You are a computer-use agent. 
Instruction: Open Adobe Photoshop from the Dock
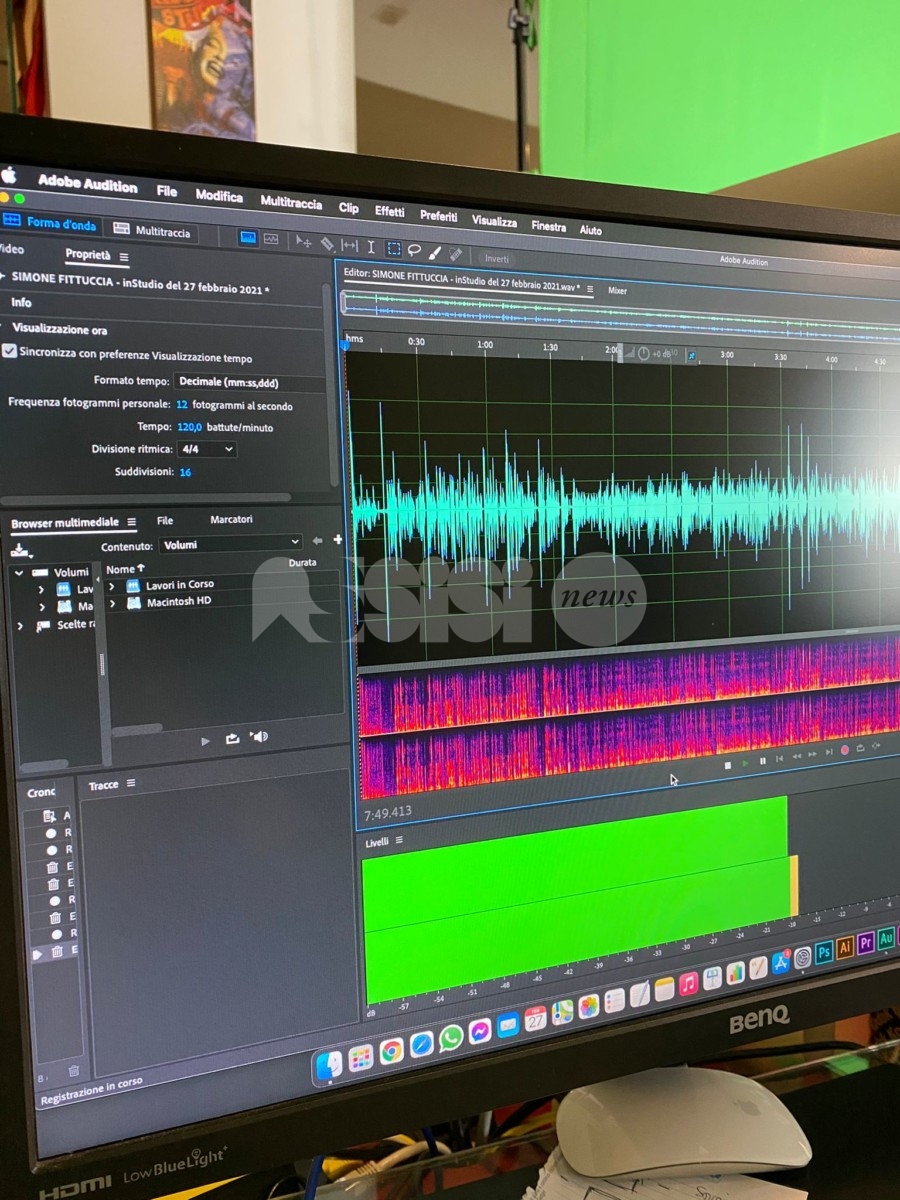click(824, 952)
